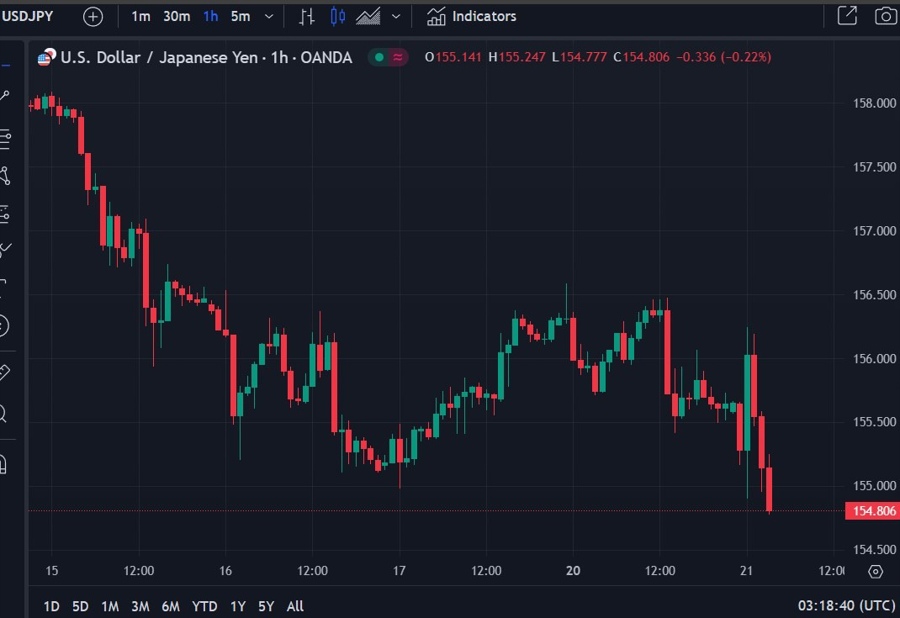Open the emoji icons tool

click(3, 325)
